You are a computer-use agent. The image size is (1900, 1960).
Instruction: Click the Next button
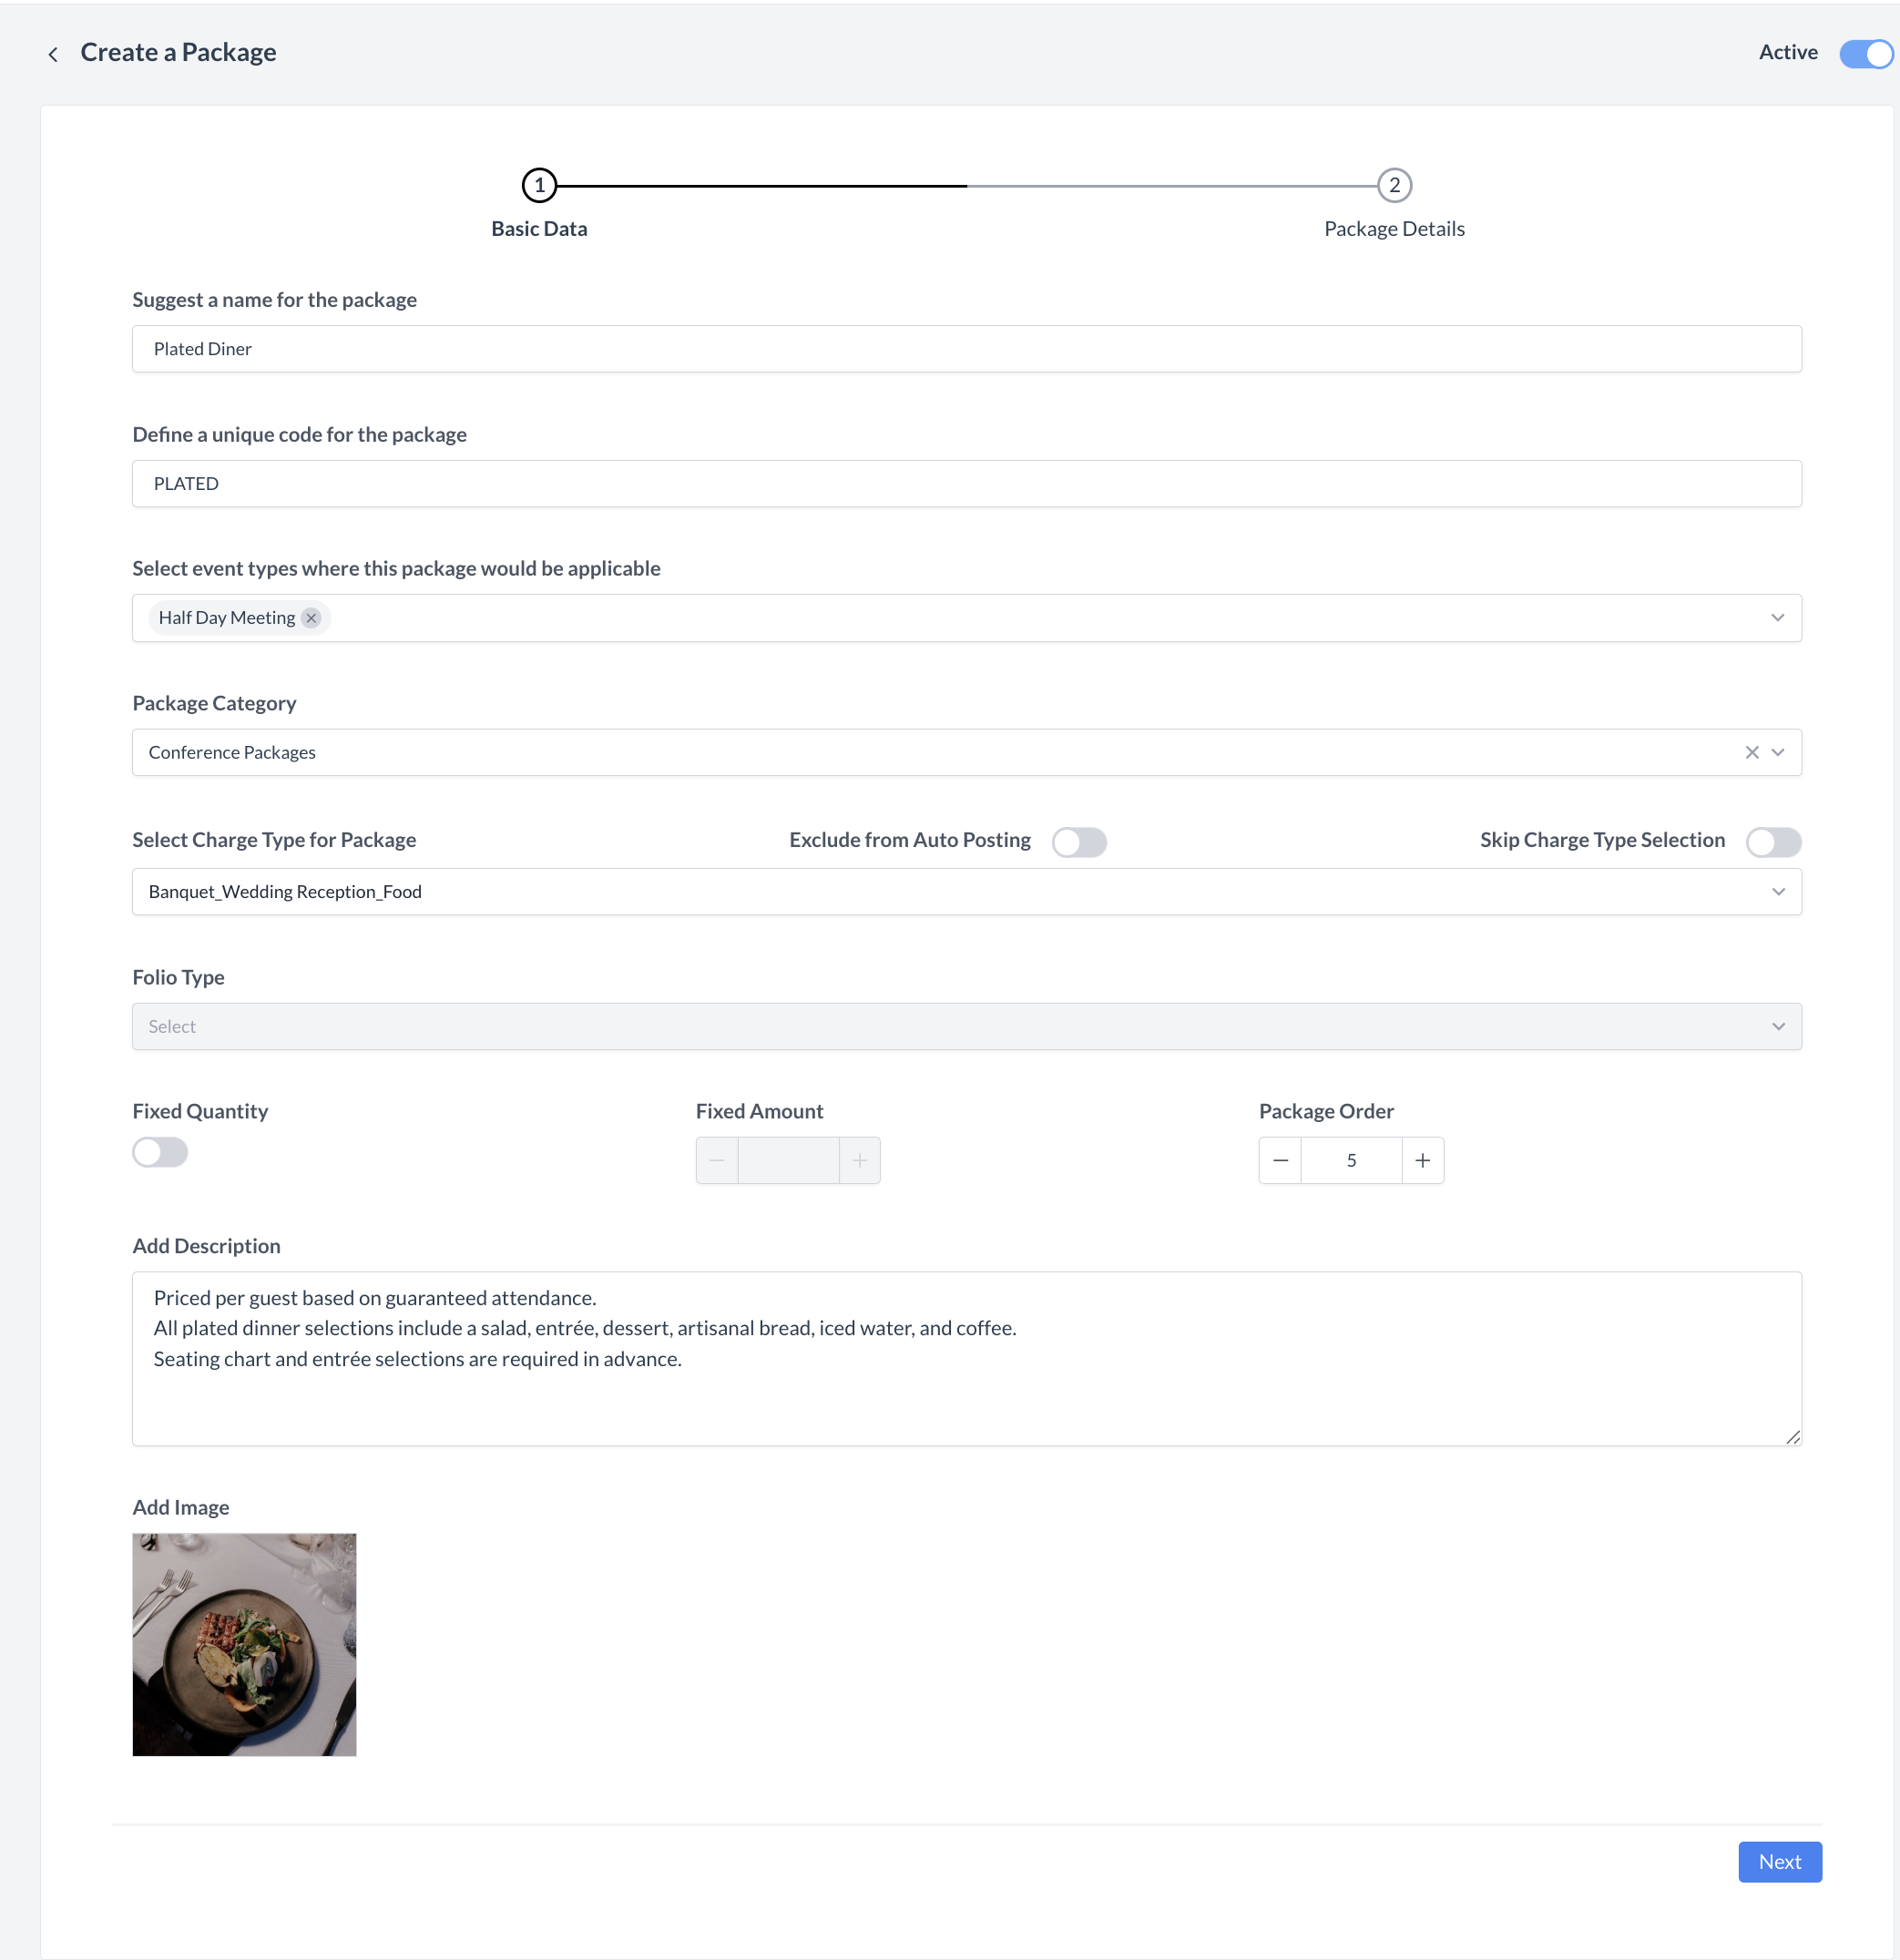point(1779,1862)
